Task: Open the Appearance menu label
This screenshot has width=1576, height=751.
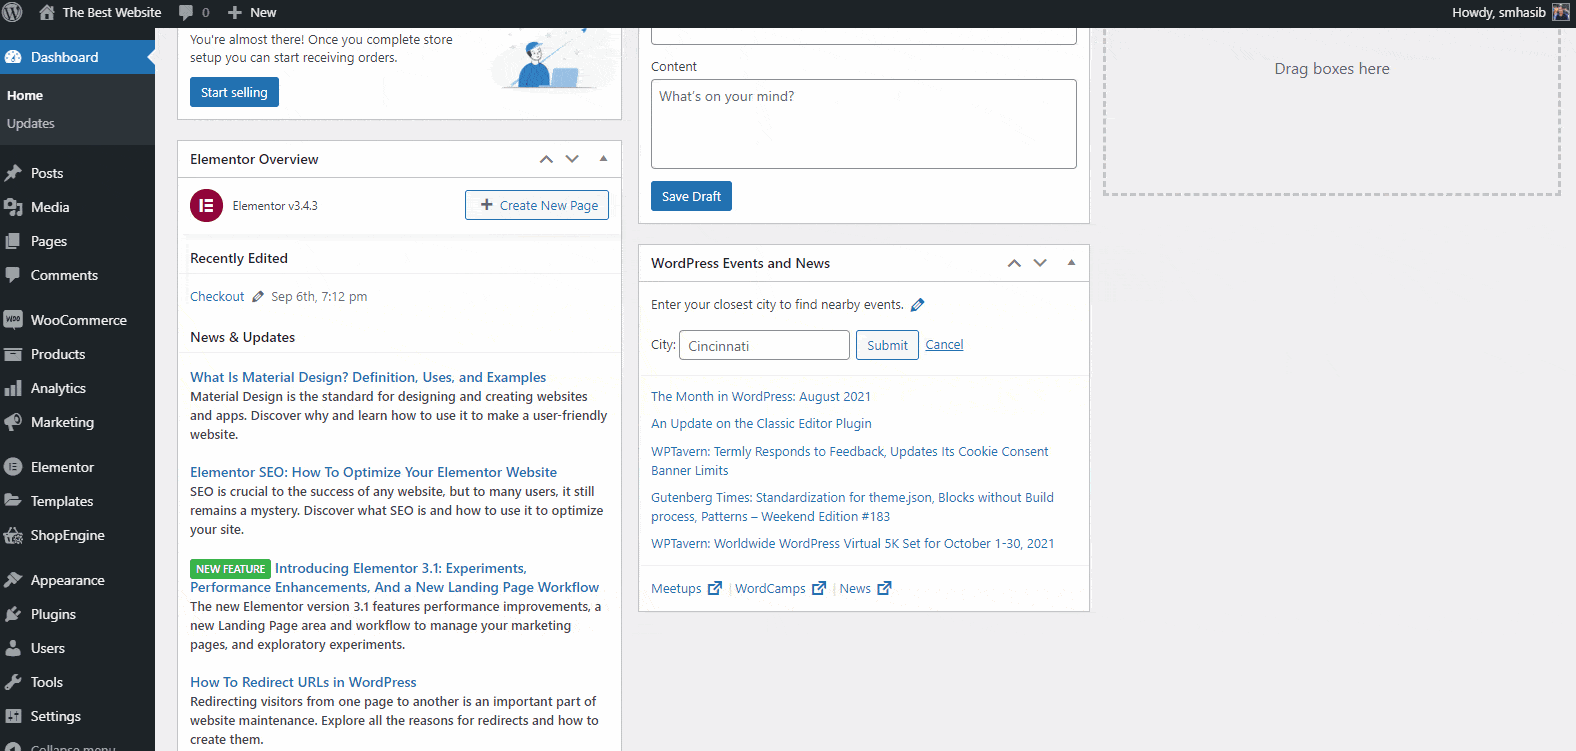Action: pyautogui.click(x=68, y=580)
